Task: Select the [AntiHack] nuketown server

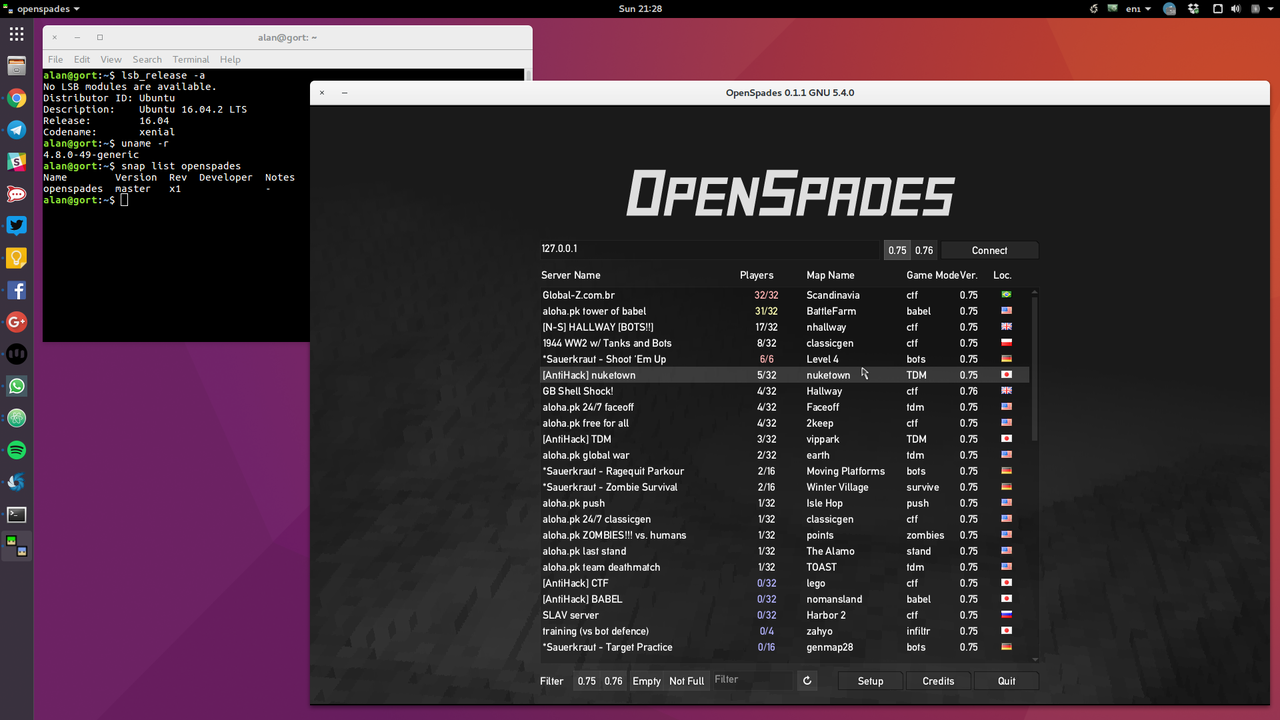Action: (x=784, y=375)
